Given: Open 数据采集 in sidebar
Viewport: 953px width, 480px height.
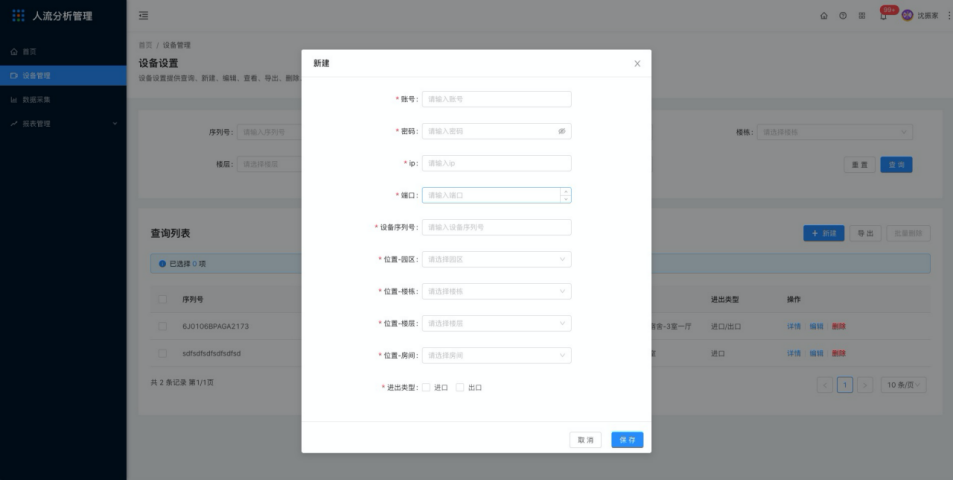Looking at the screenshot, I should 63,100.
